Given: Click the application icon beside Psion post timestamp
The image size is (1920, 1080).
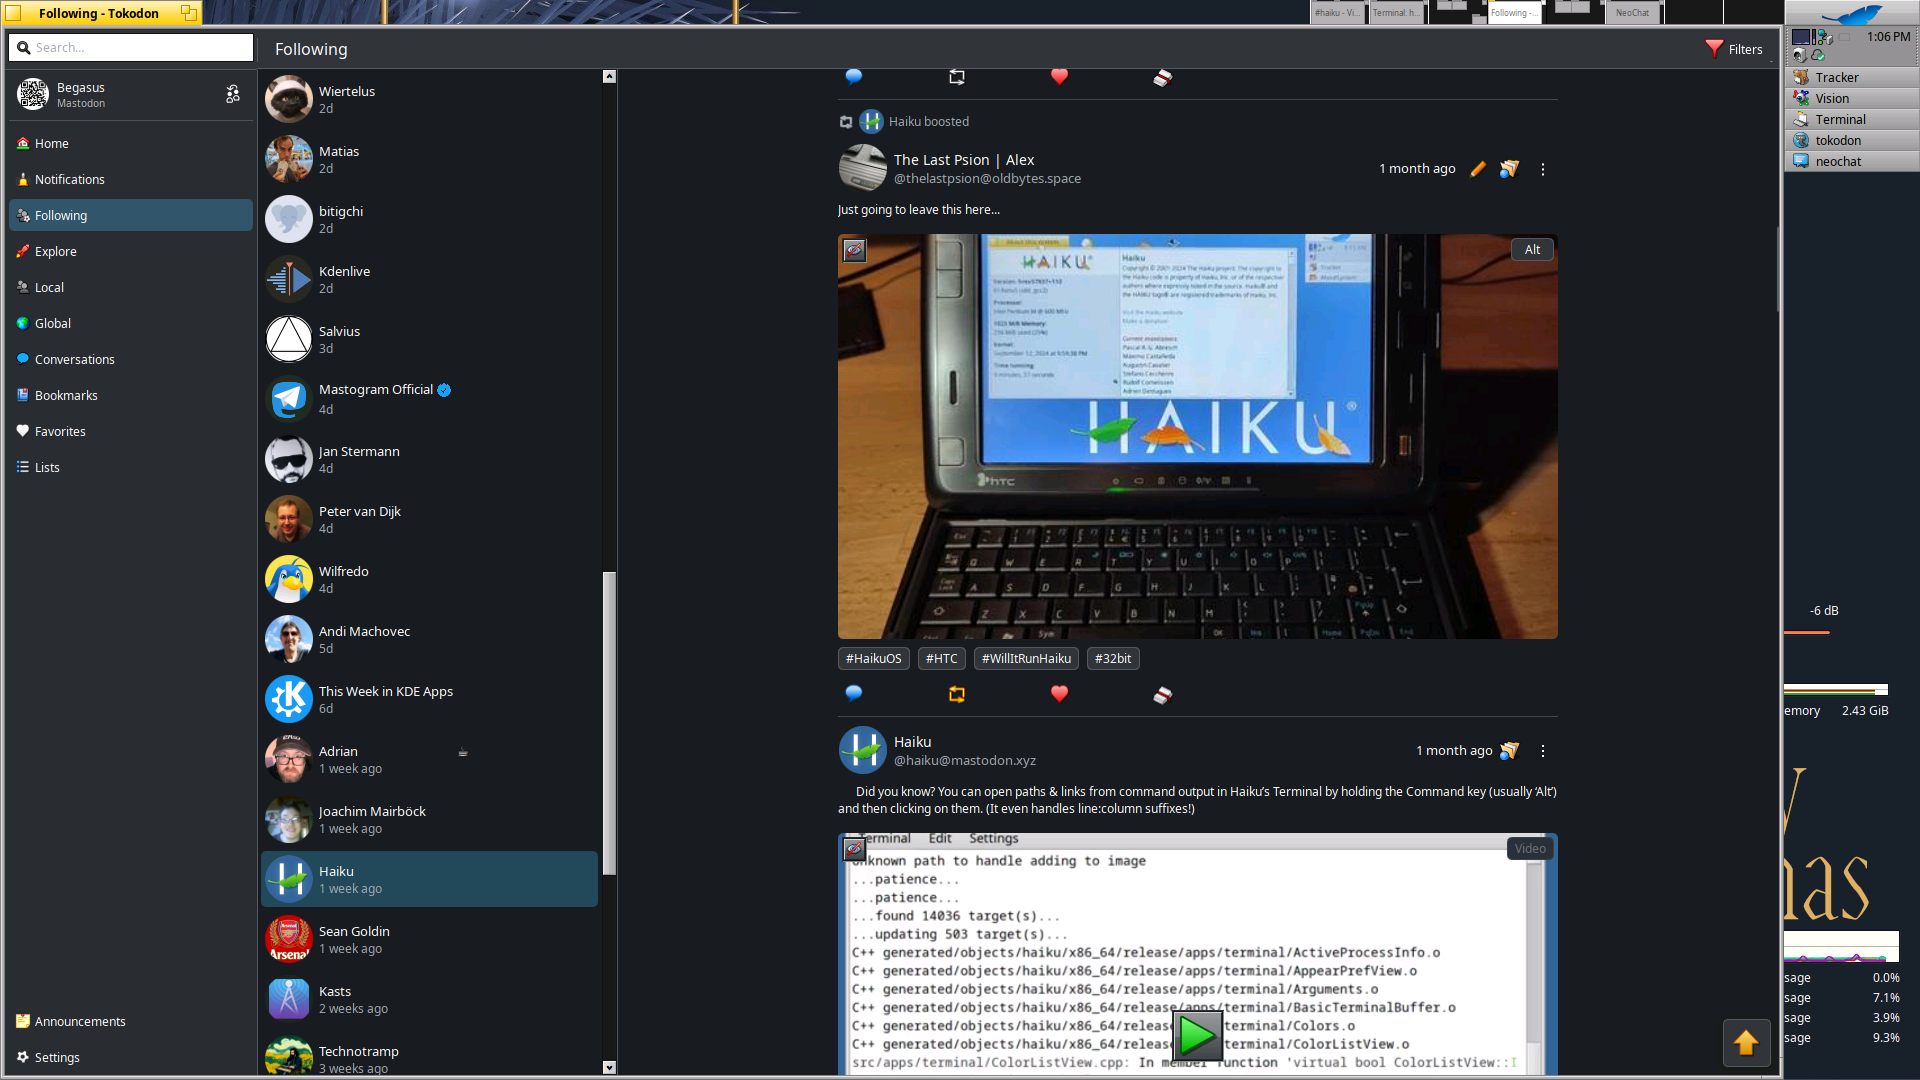Looking at the screenshot, I should coord(1510,169).
